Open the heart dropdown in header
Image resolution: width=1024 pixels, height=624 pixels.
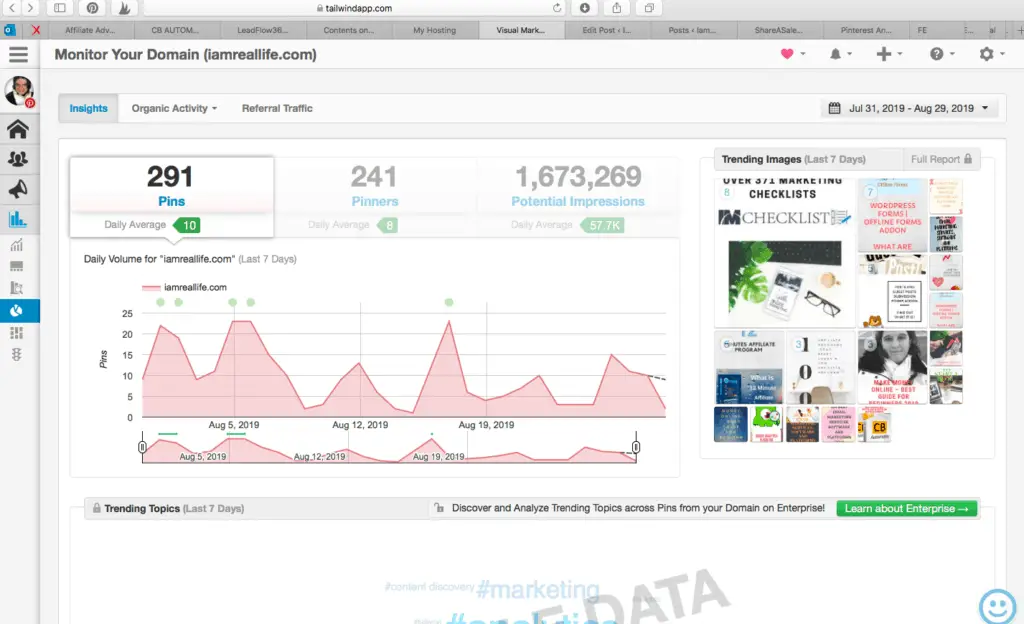[793, 54]
